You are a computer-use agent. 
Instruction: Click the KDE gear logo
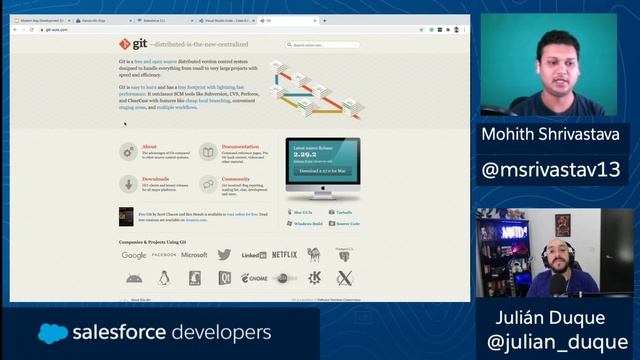point(314,278)
